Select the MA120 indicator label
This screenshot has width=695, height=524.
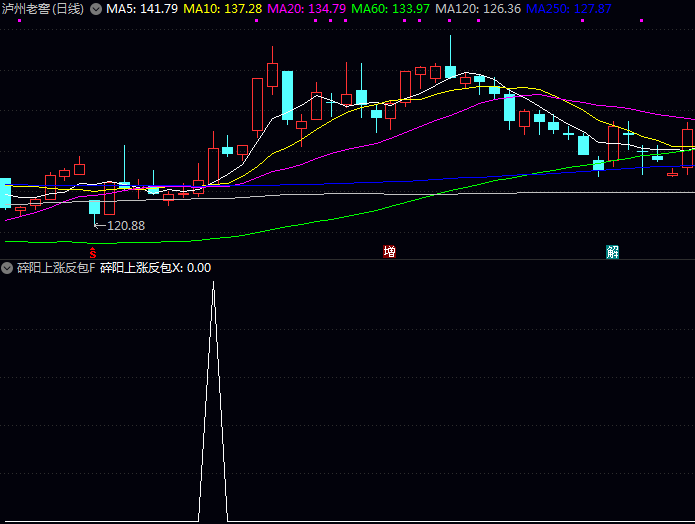(478, 9)
